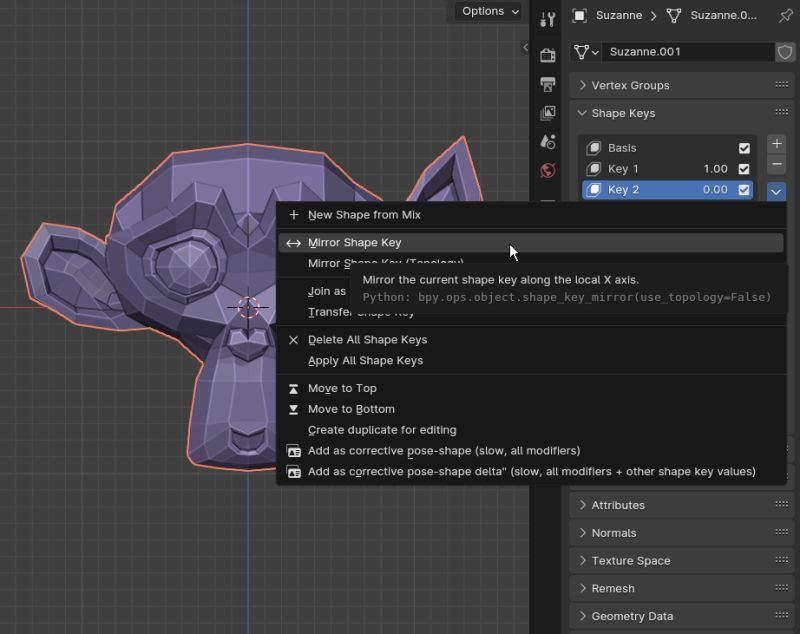Image resolution: width=800 pixels, height=634 pixels.
Task: Add a shape key with the plus button
Action: coord(776,142)
